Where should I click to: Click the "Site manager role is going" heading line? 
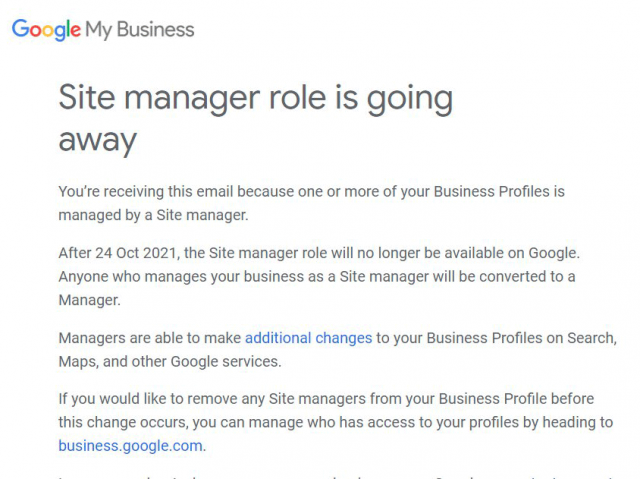[x=255, y=98]
